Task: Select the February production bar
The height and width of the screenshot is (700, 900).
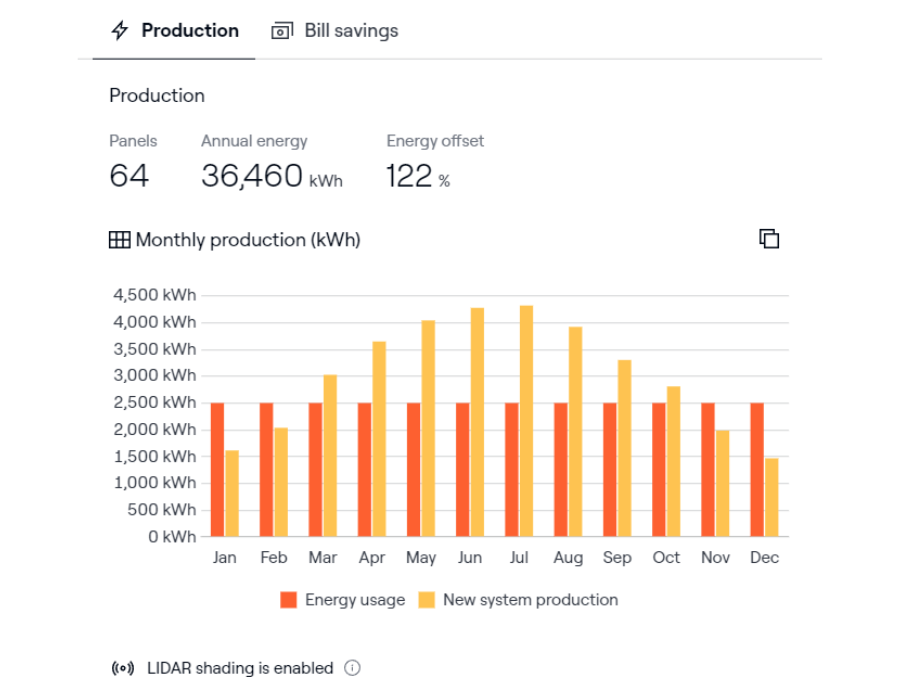Action: coord(281,483)
